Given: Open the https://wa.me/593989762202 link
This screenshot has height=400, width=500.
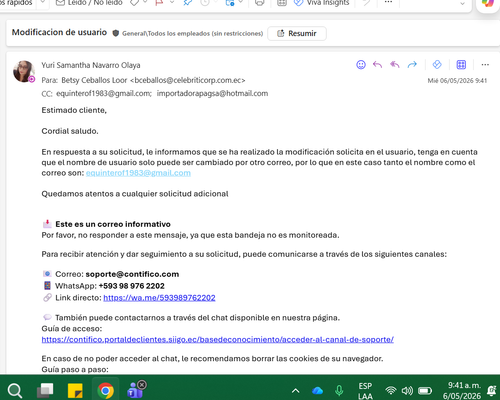Looking at the screenshot, I should 159,298.
